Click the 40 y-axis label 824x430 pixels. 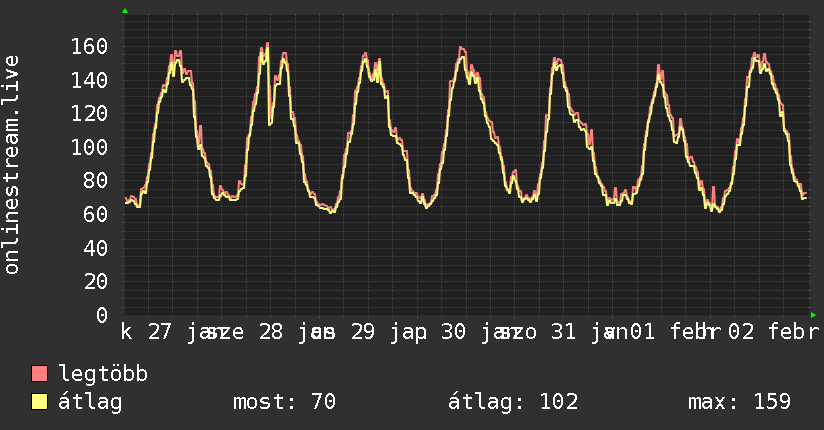click(96, 248)
